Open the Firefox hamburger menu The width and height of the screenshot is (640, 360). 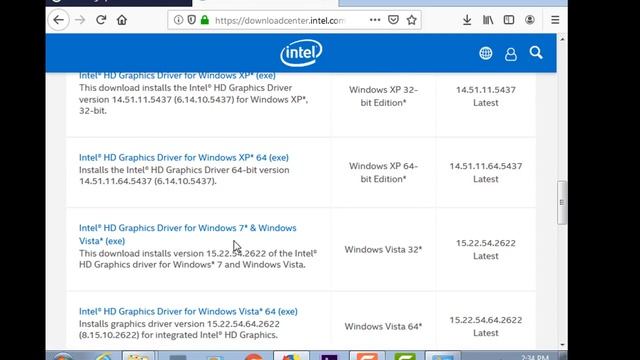coord(555,20)
